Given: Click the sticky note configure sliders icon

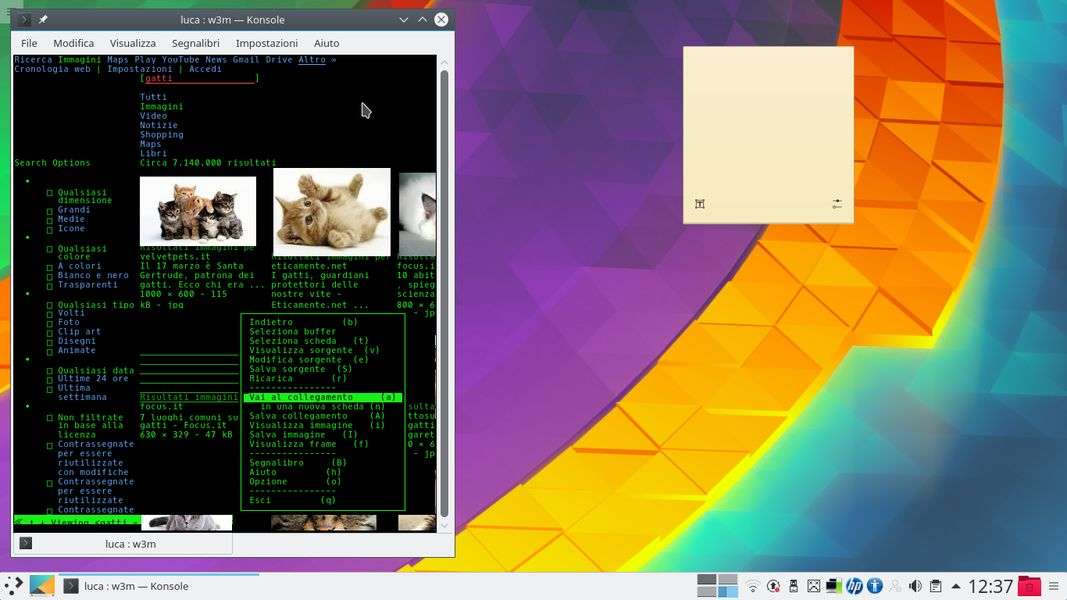Looking at the screenshot, I should pyautogui.click(x=837, y=204).
